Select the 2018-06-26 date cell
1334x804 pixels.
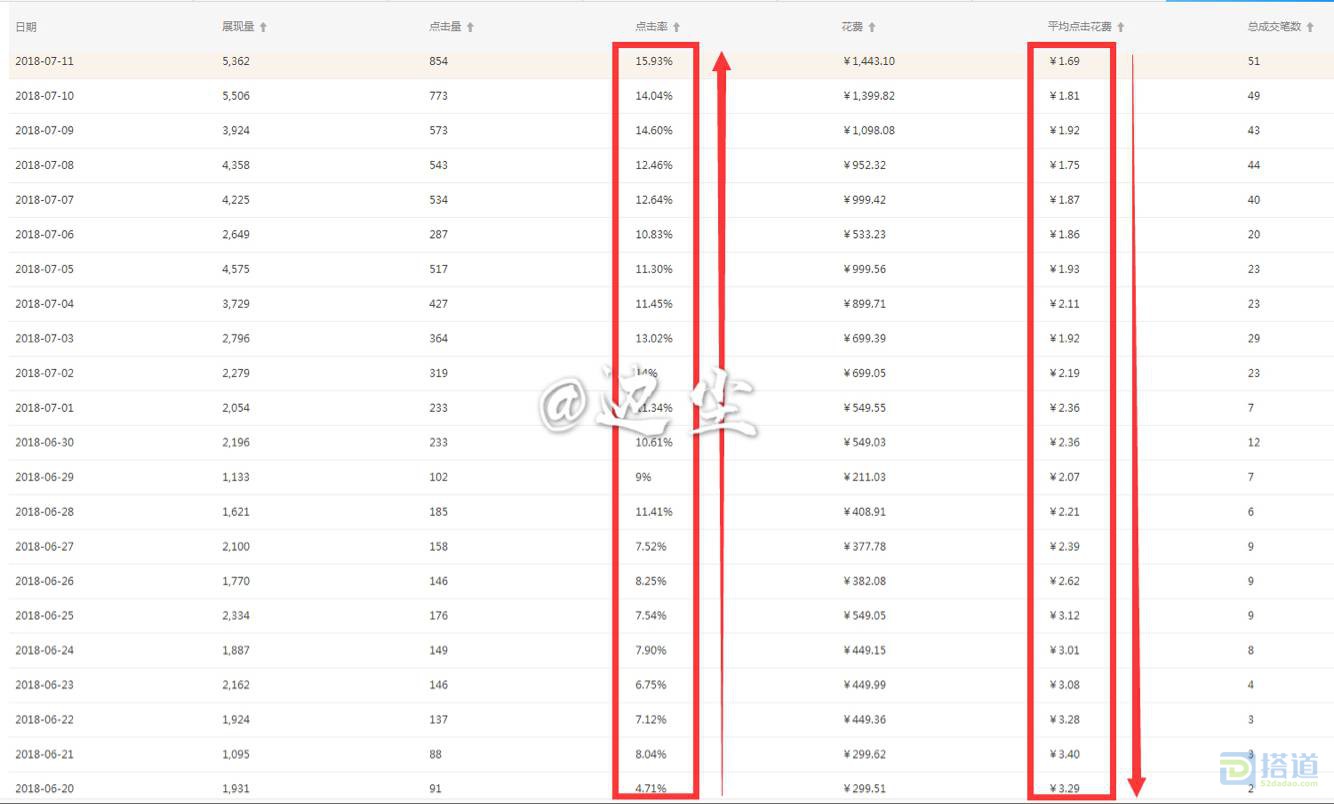click(x=44, y=581)
